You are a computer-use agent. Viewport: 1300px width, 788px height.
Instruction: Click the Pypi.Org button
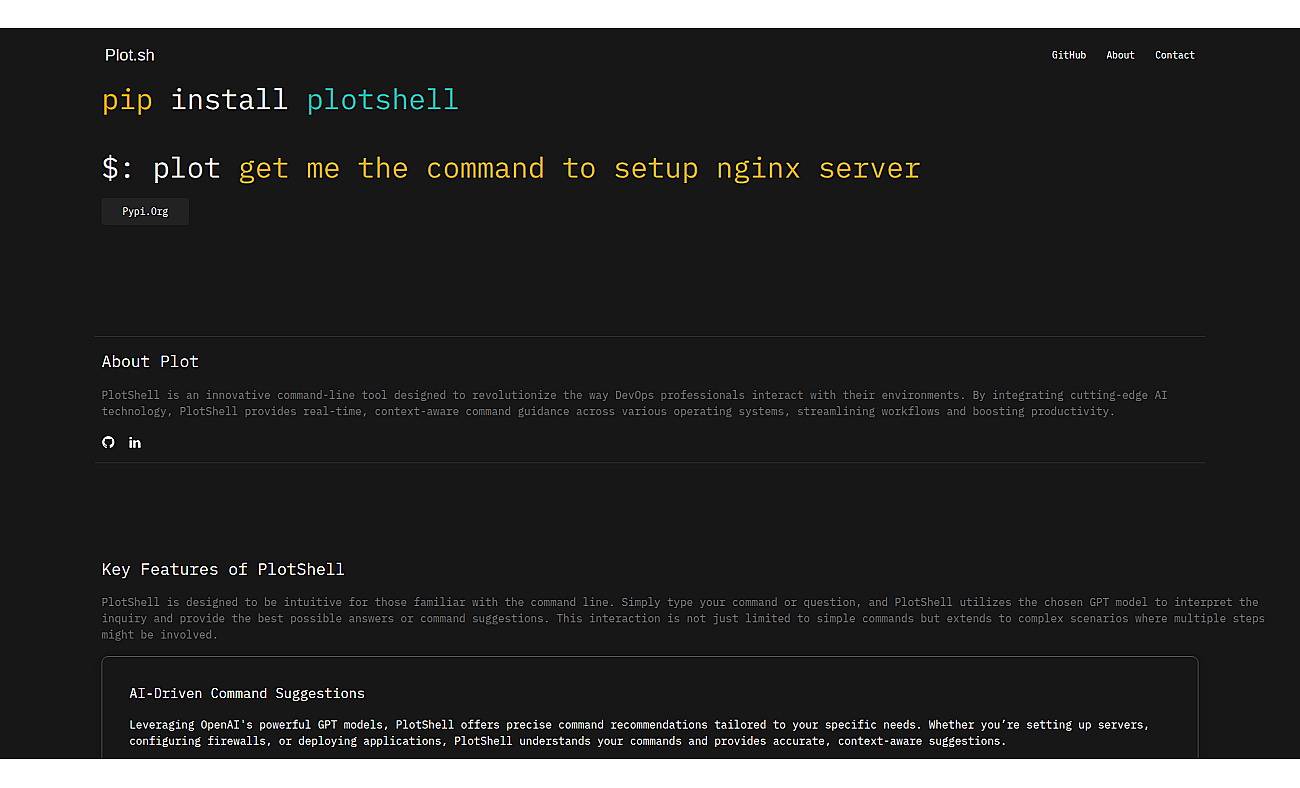145,212
